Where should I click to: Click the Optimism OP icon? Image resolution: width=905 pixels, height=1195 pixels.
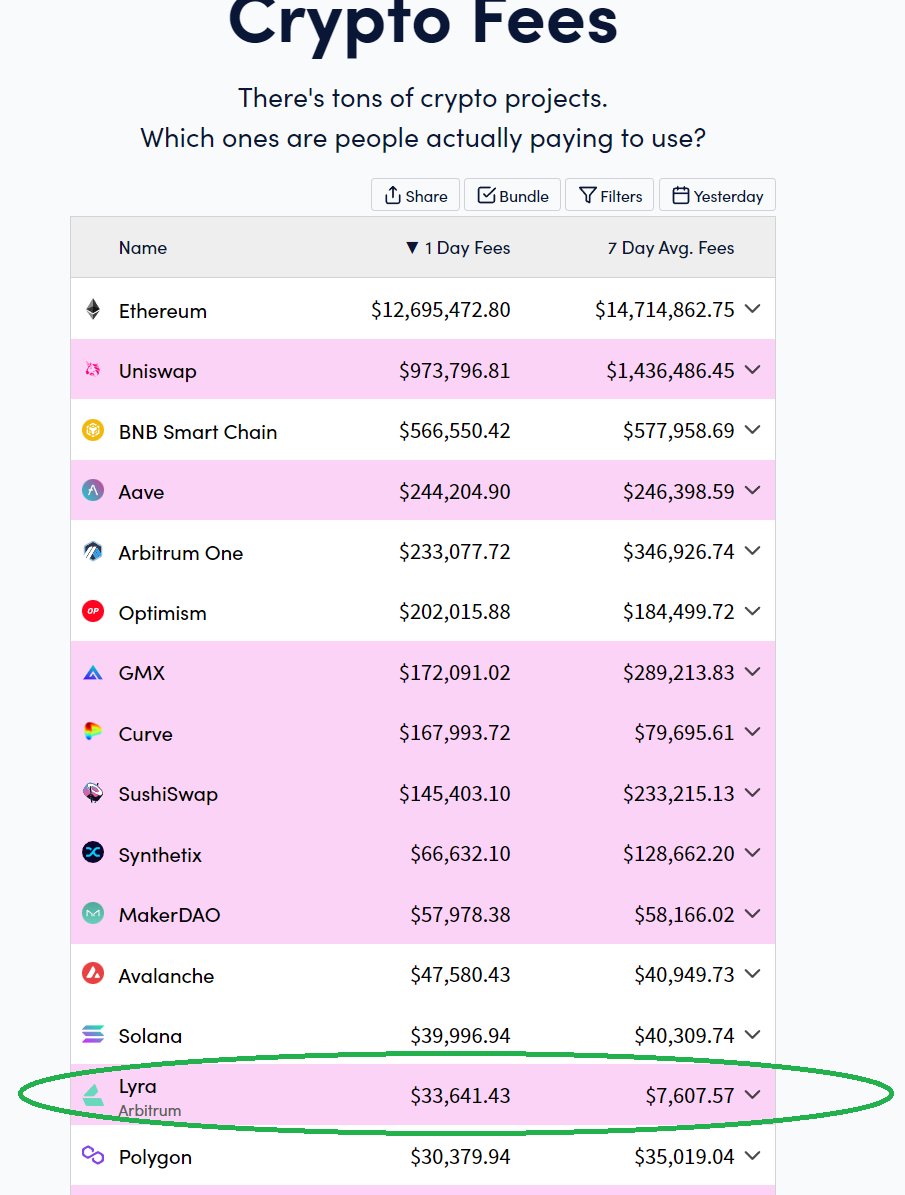[93, 611]
